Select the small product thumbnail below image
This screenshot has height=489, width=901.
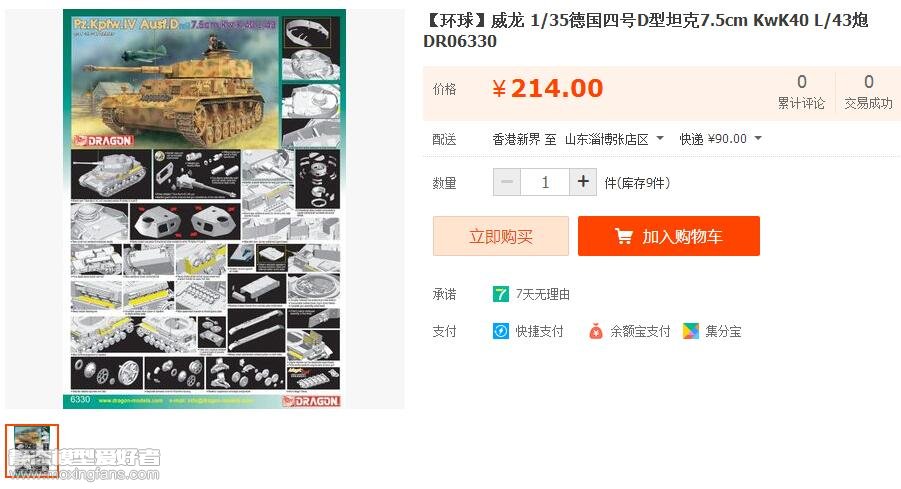click(x=32, y=451)
